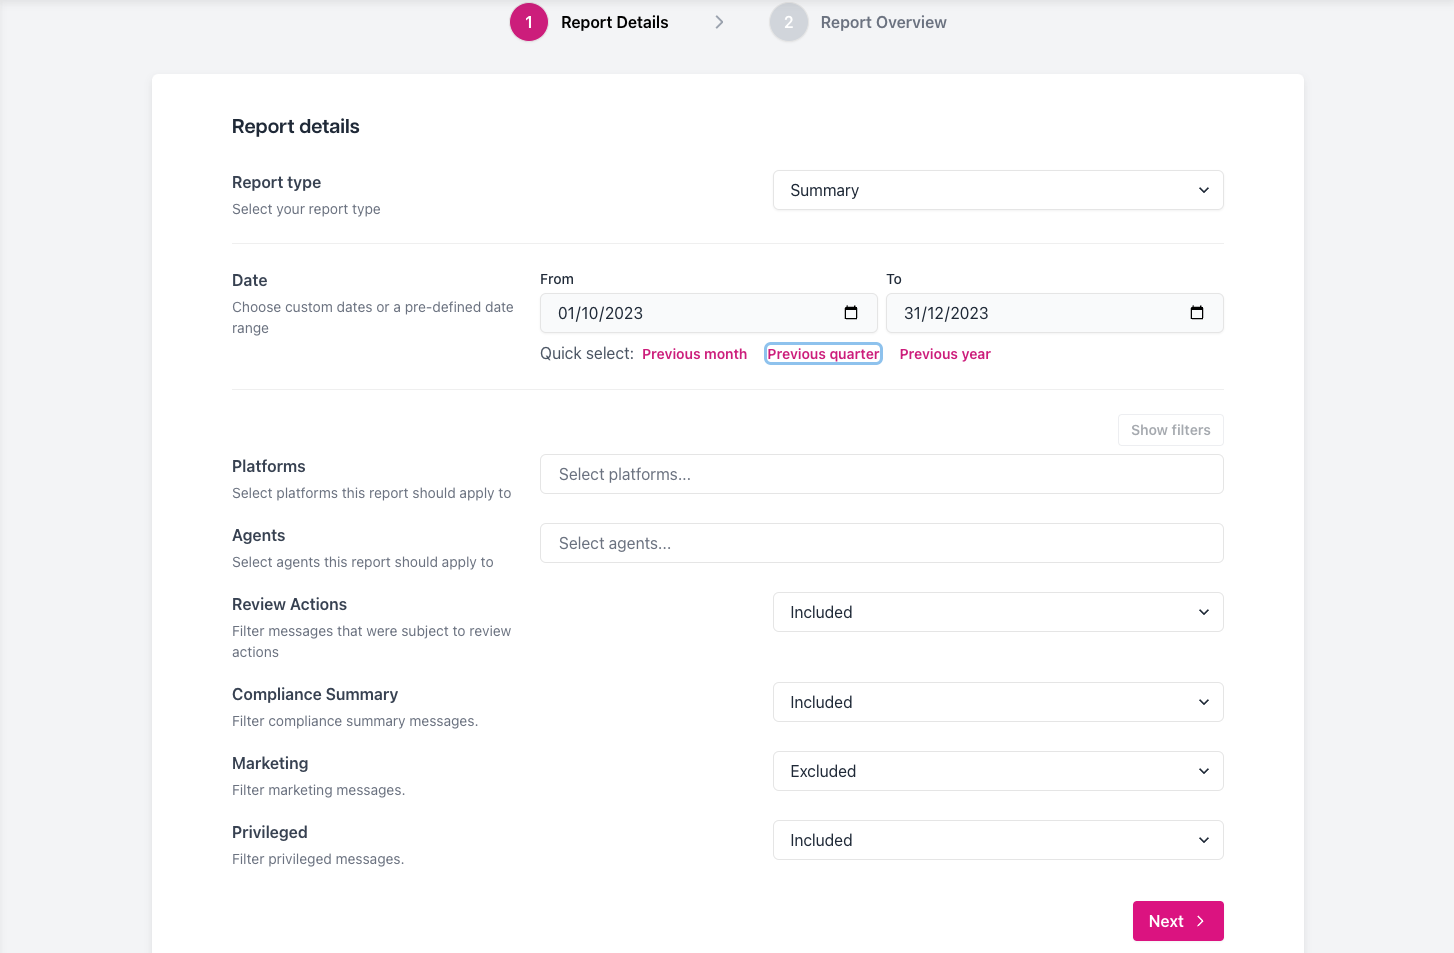Viewport: 1454px width, 953px height.
Task: Click the Select platforms input field
Action: click(881, 474)
